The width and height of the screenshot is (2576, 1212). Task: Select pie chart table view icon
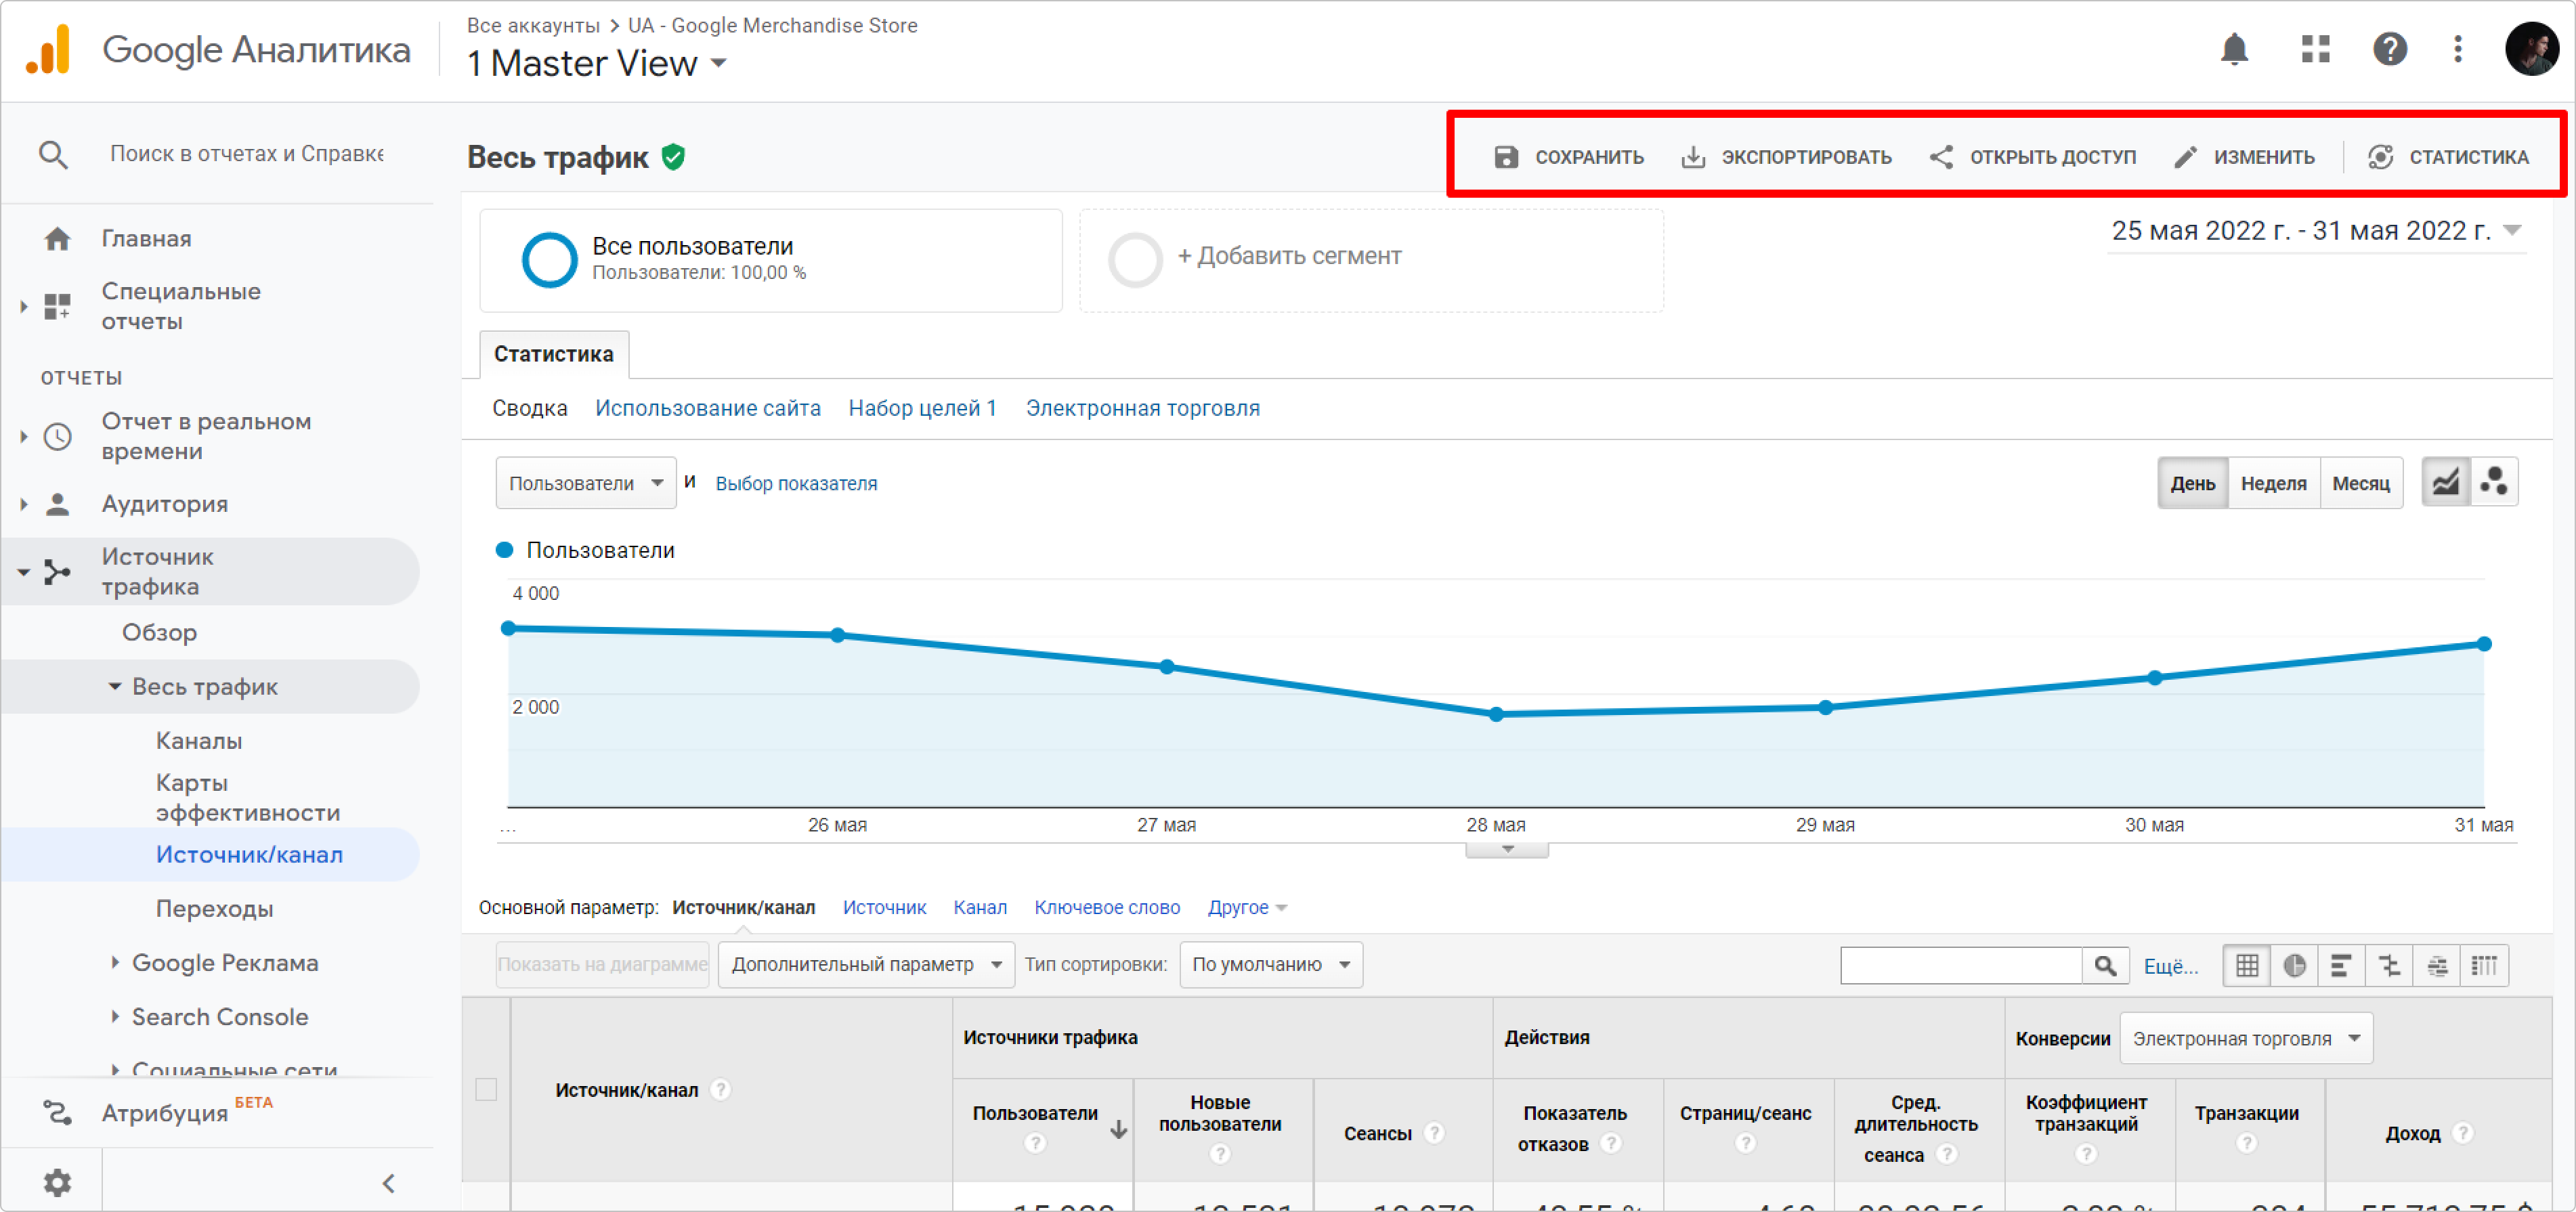point(2294,965)
